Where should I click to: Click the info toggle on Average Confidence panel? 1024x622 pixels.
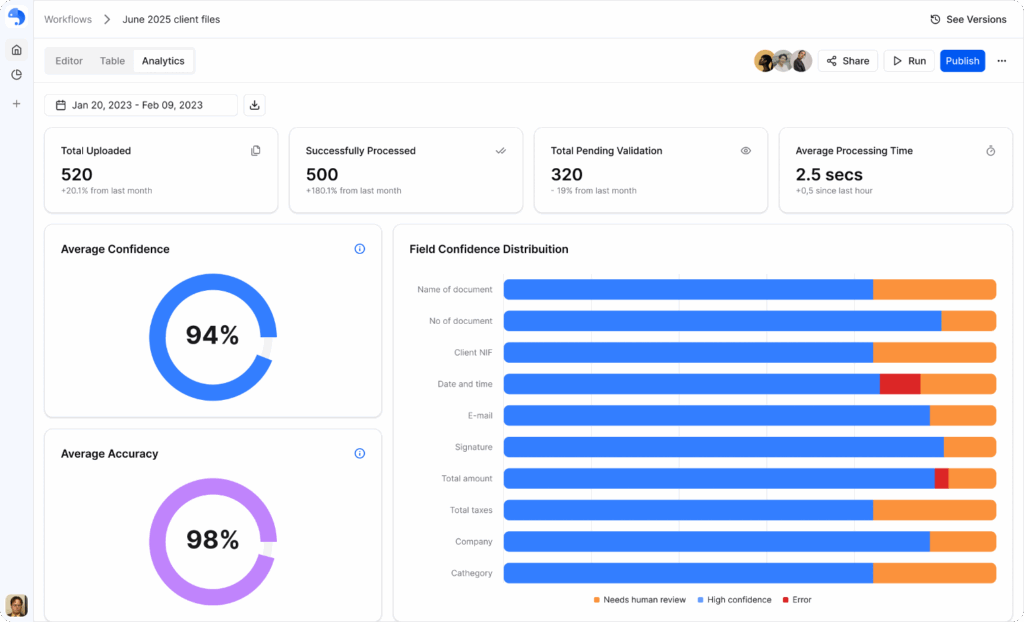tap(360, 249)
